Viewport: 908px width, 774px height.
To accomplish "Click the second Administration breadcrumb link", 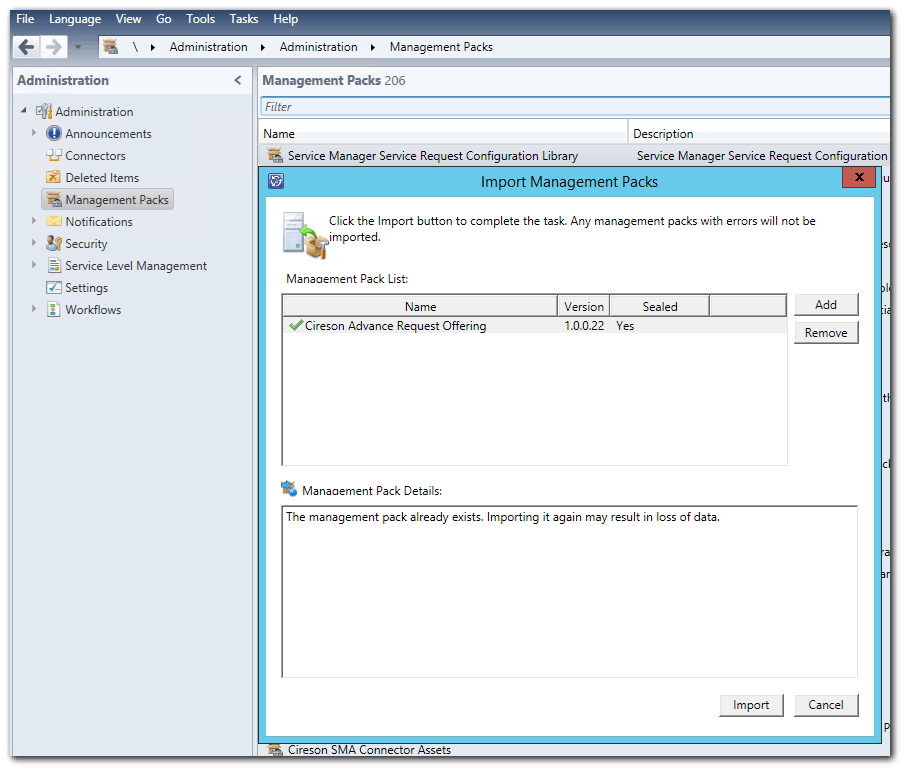I will pyautogui.click(x=318, y=47).
